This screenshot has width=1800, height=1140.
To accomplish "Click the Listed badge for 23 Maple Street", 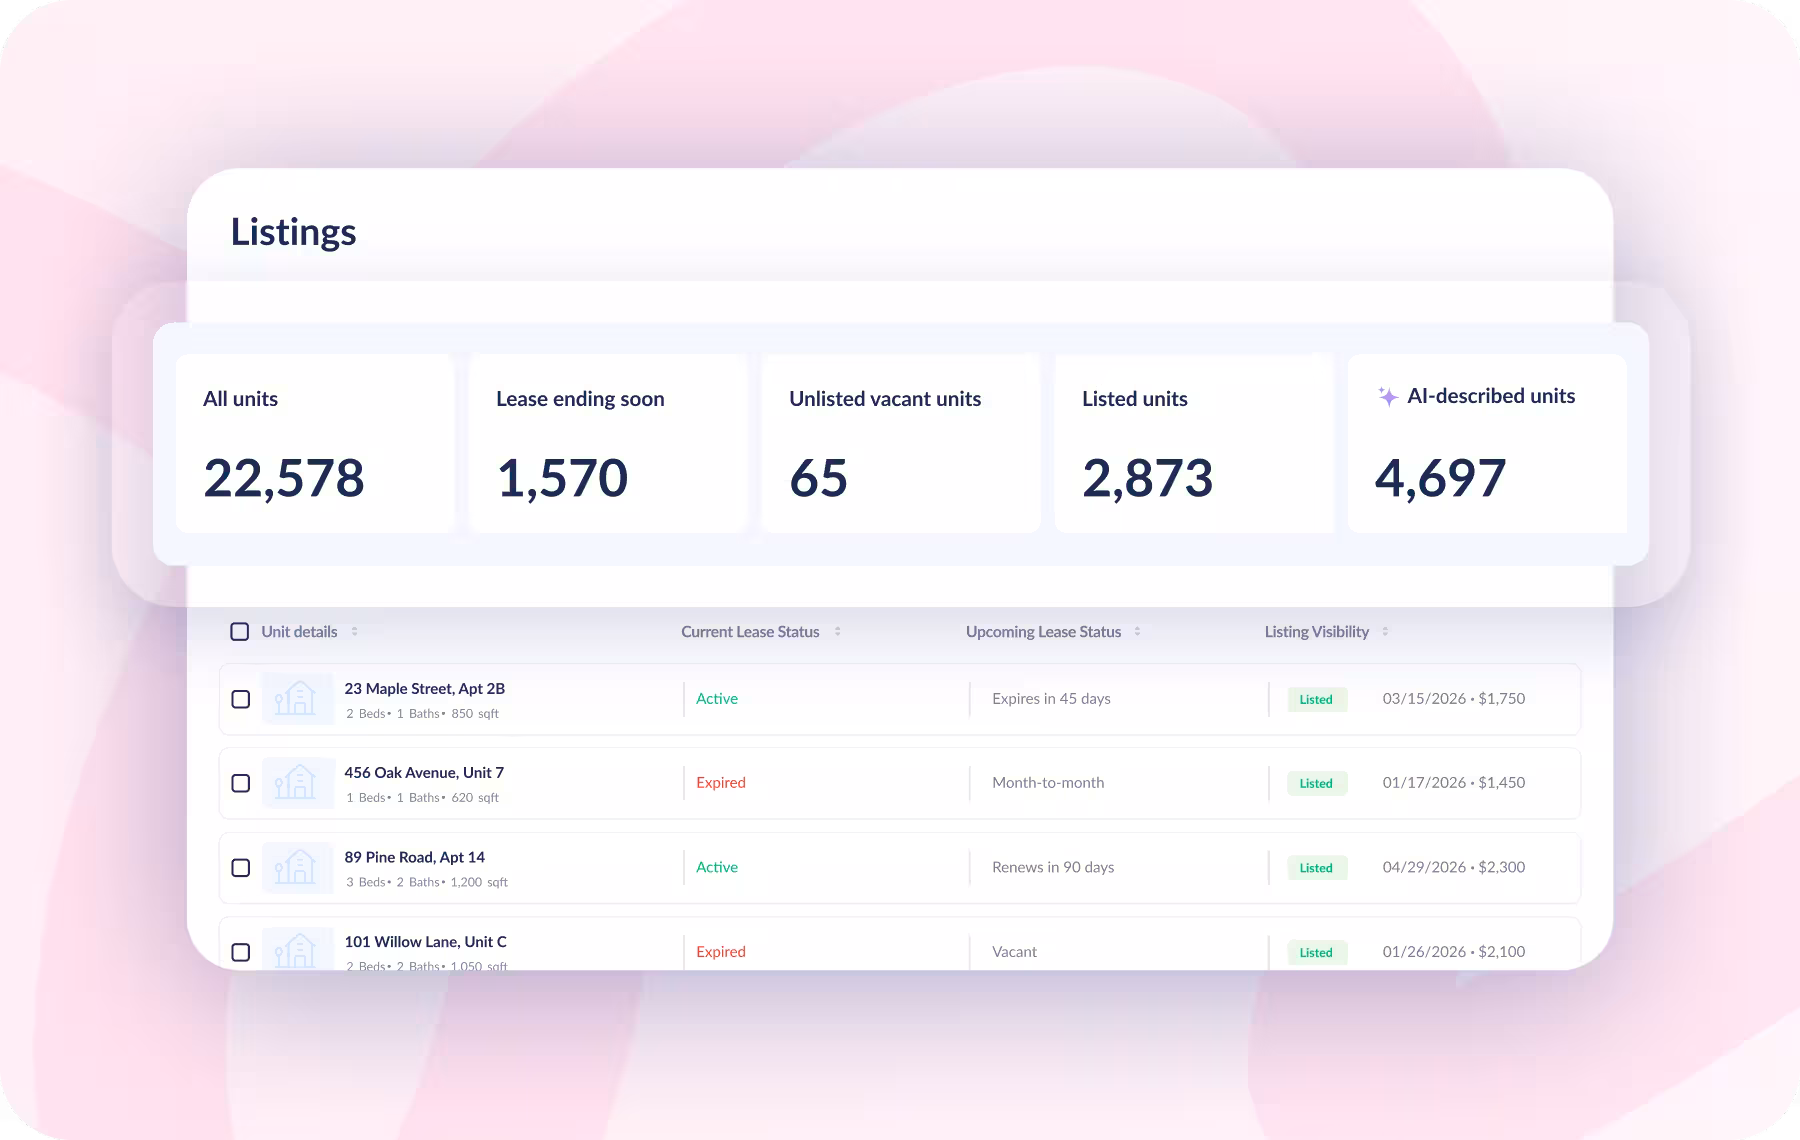I will 1316,699.
